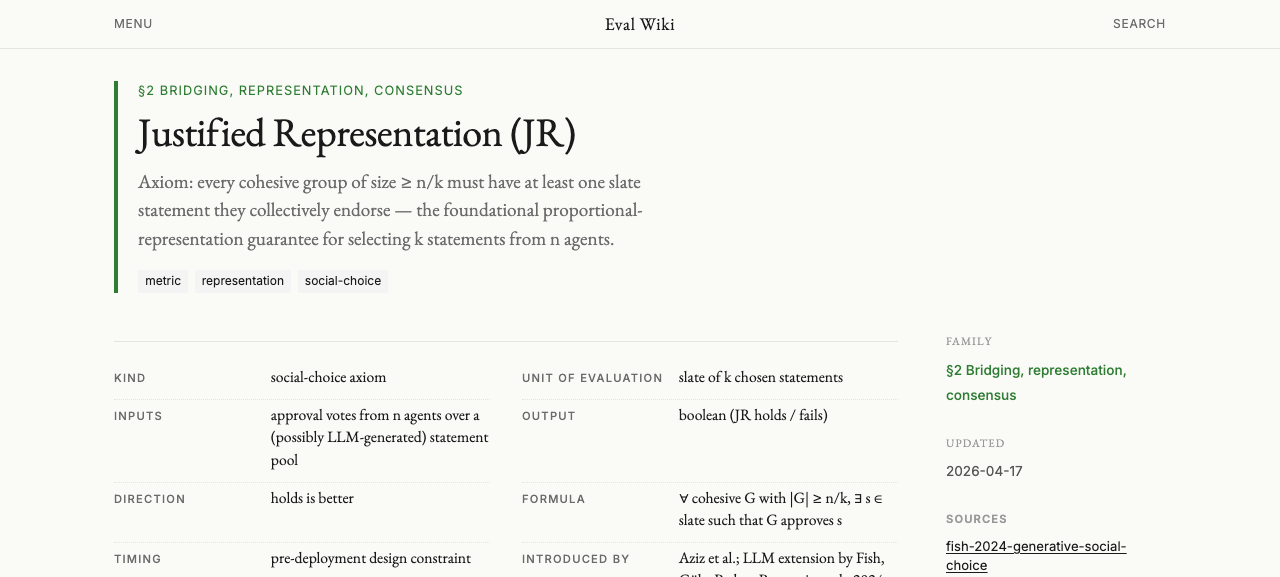Image resolution: width=1280 pixels, height=577 pixels.
Task: Open the MENU navigation
Action: pos(133,24)
